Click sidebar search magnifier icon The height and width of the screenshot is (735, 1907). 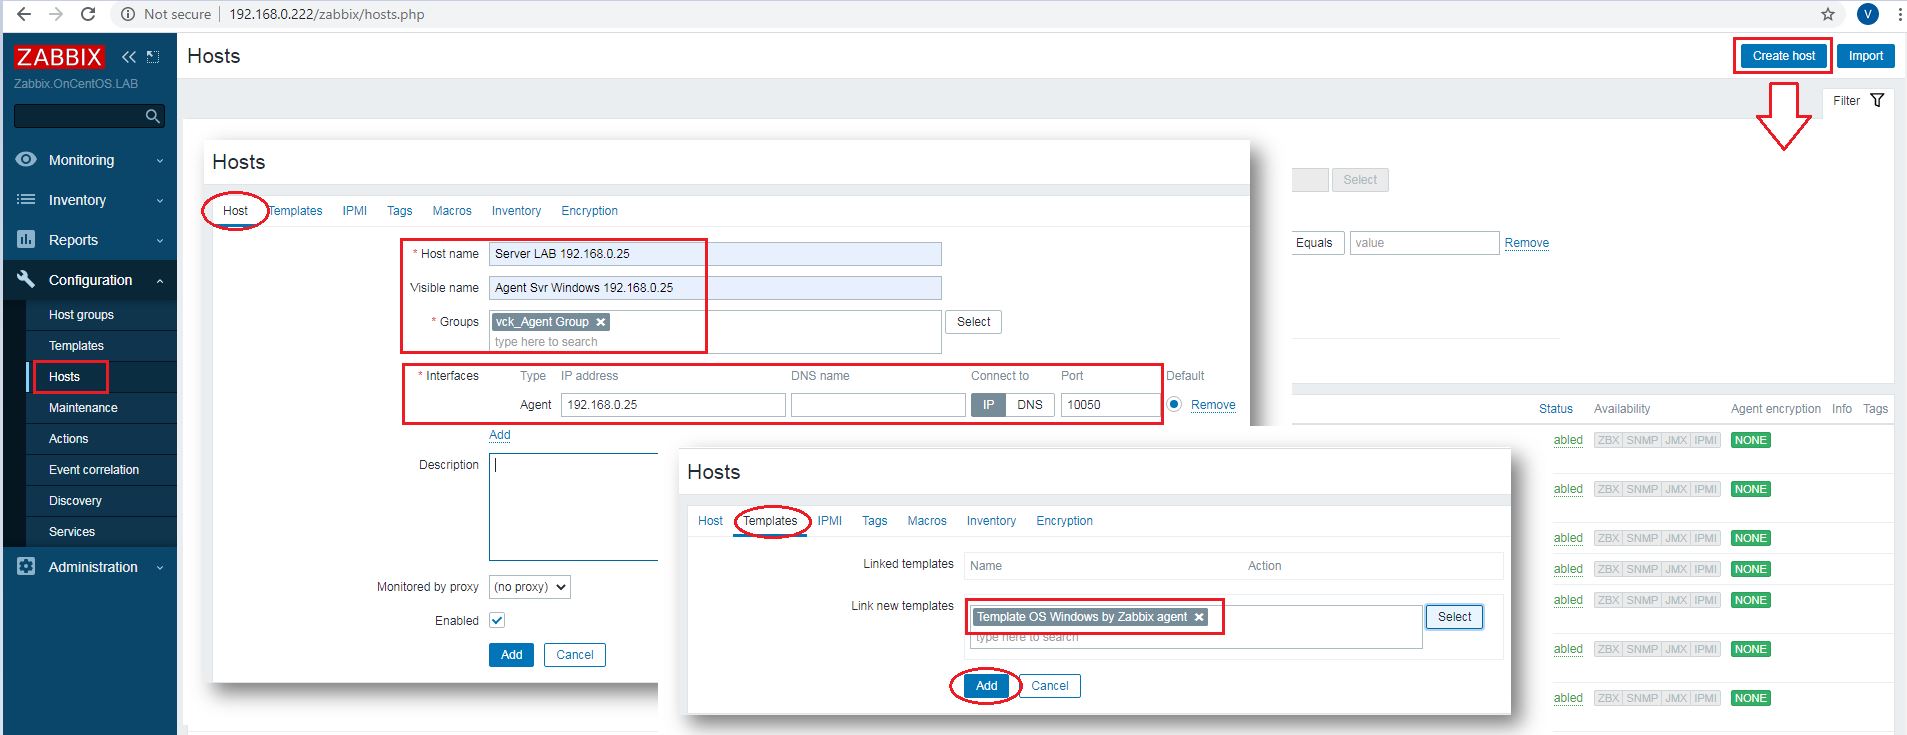(x=152, y=117)
